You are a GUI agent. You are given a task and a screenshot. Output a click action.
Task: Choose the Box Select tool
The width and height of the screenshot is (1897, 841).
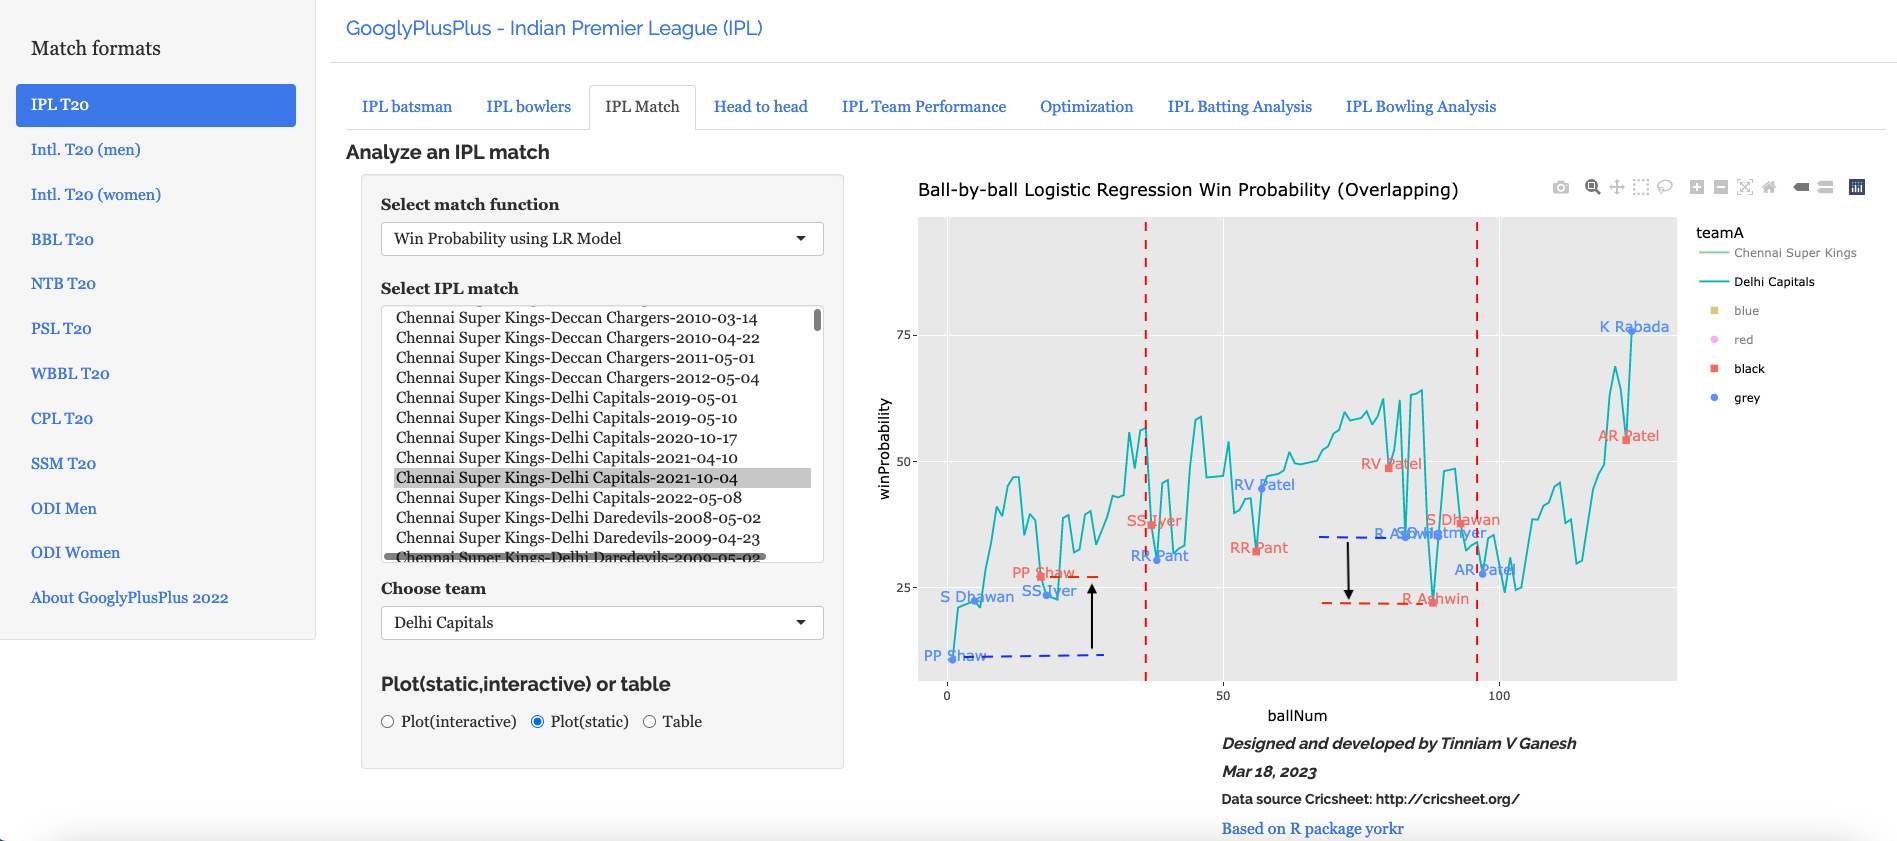coord(1640,187)
